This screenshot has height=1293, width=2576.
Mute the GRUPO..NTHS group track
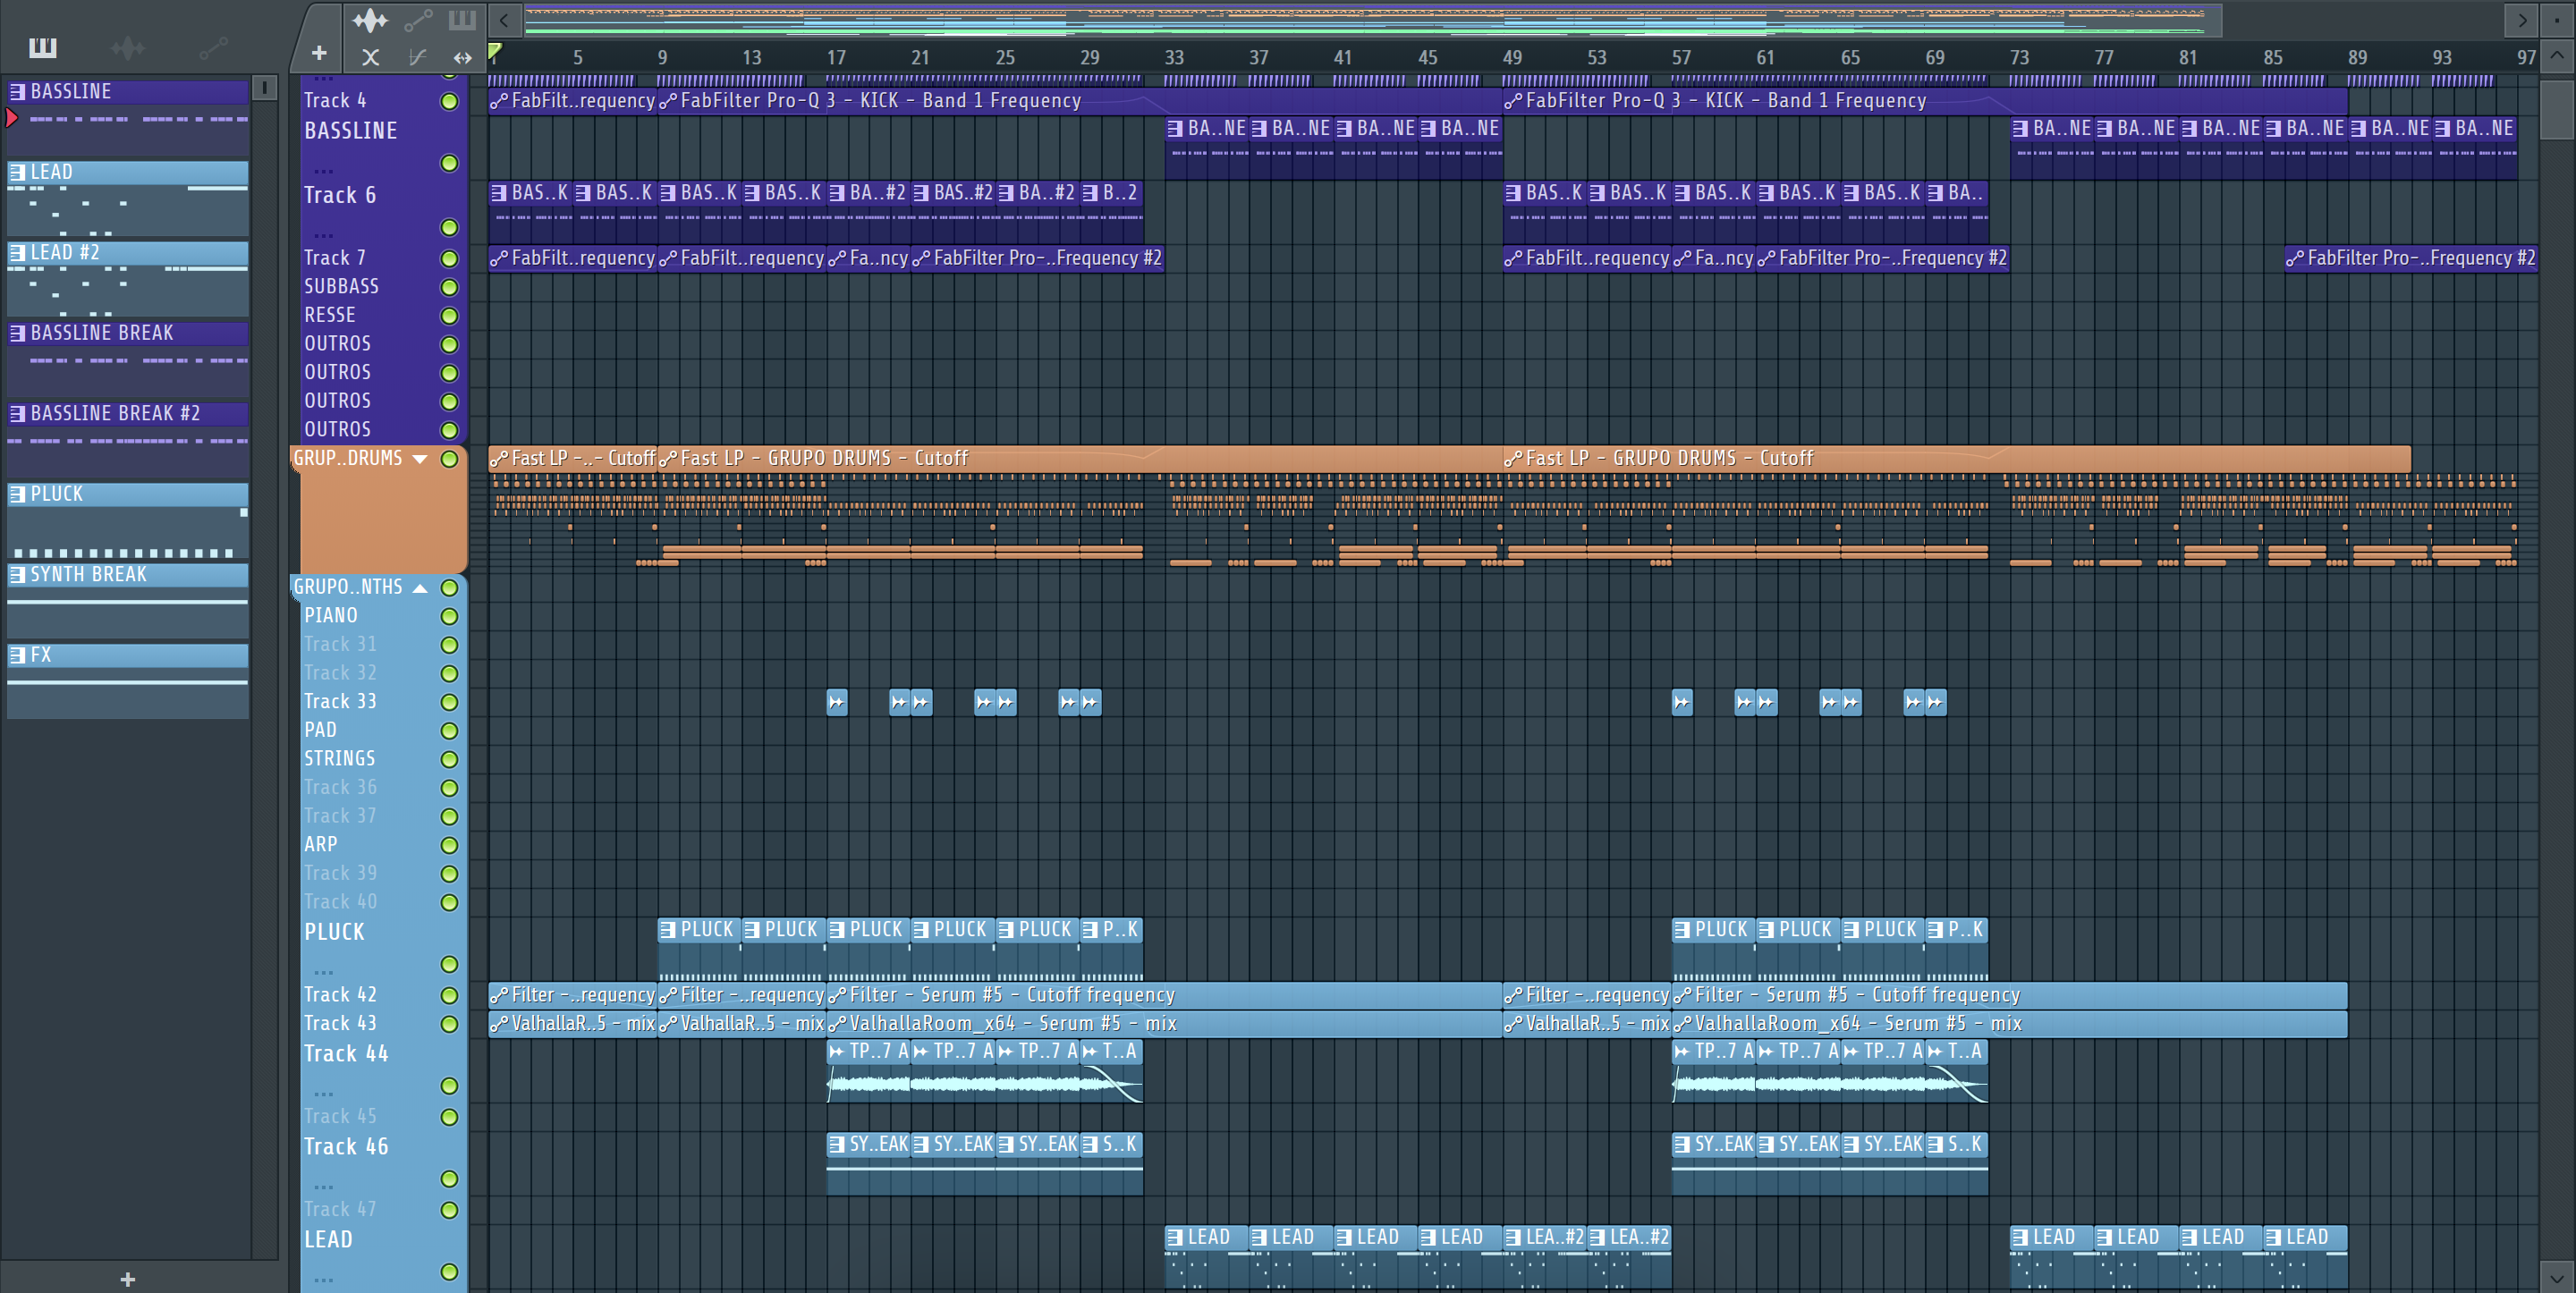449,588
